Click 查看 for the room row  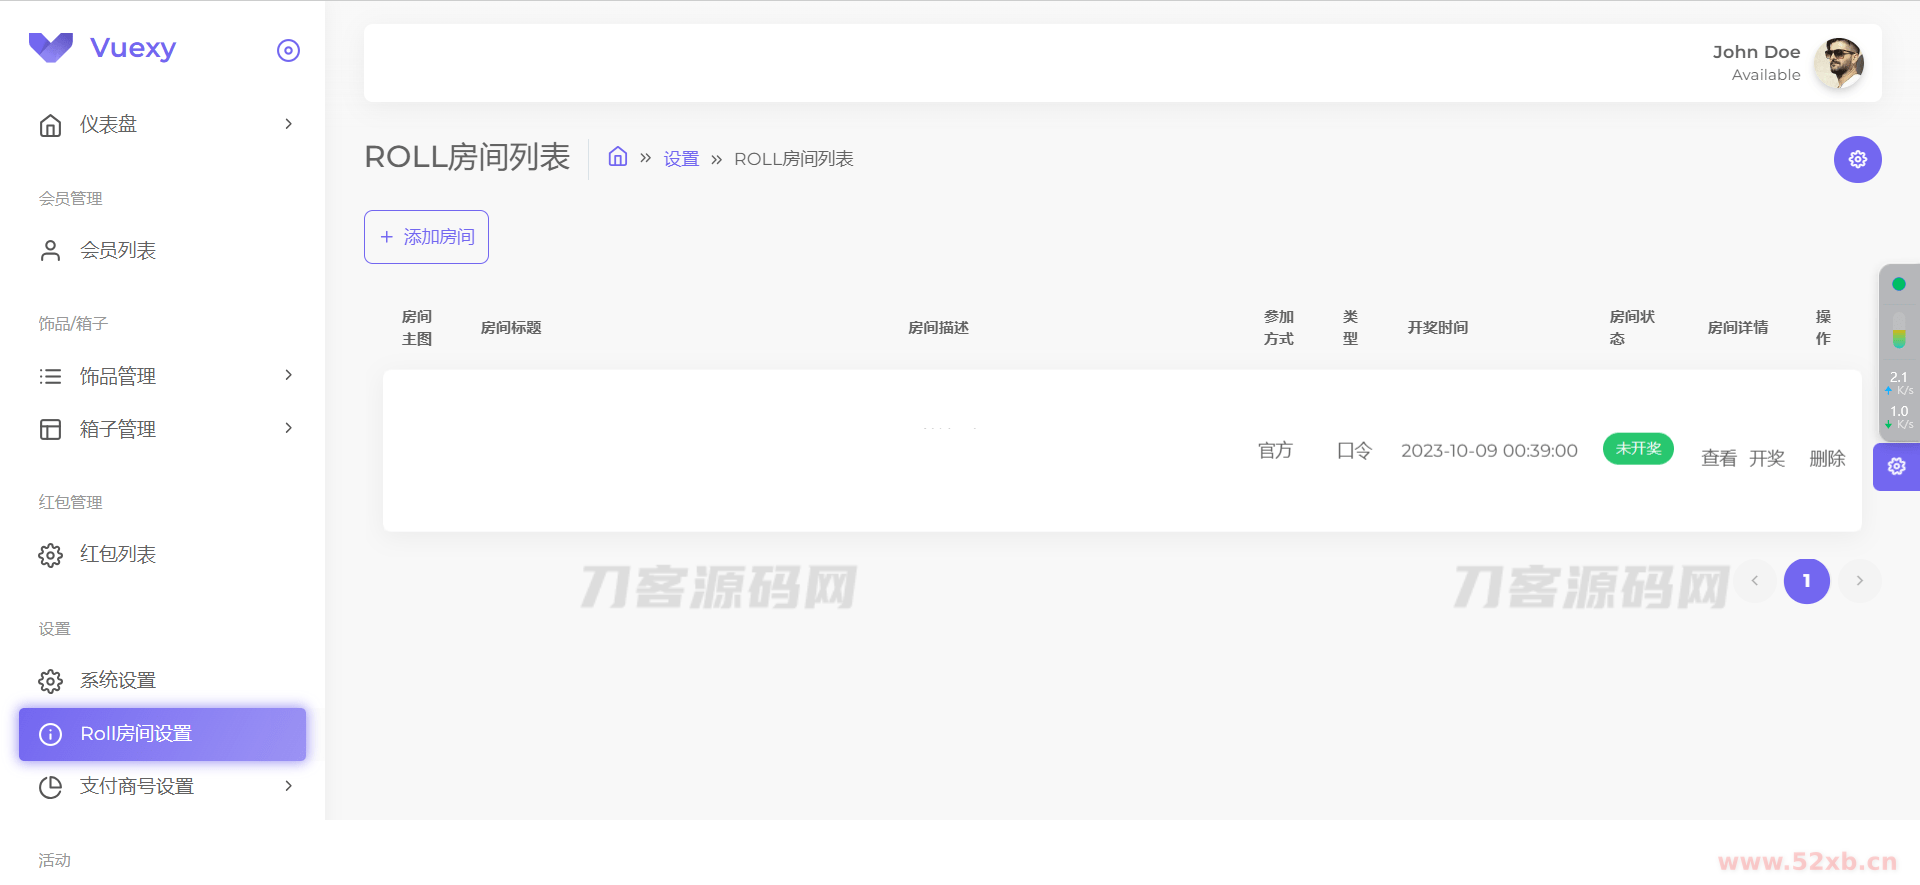click(x=1718, y=458)
